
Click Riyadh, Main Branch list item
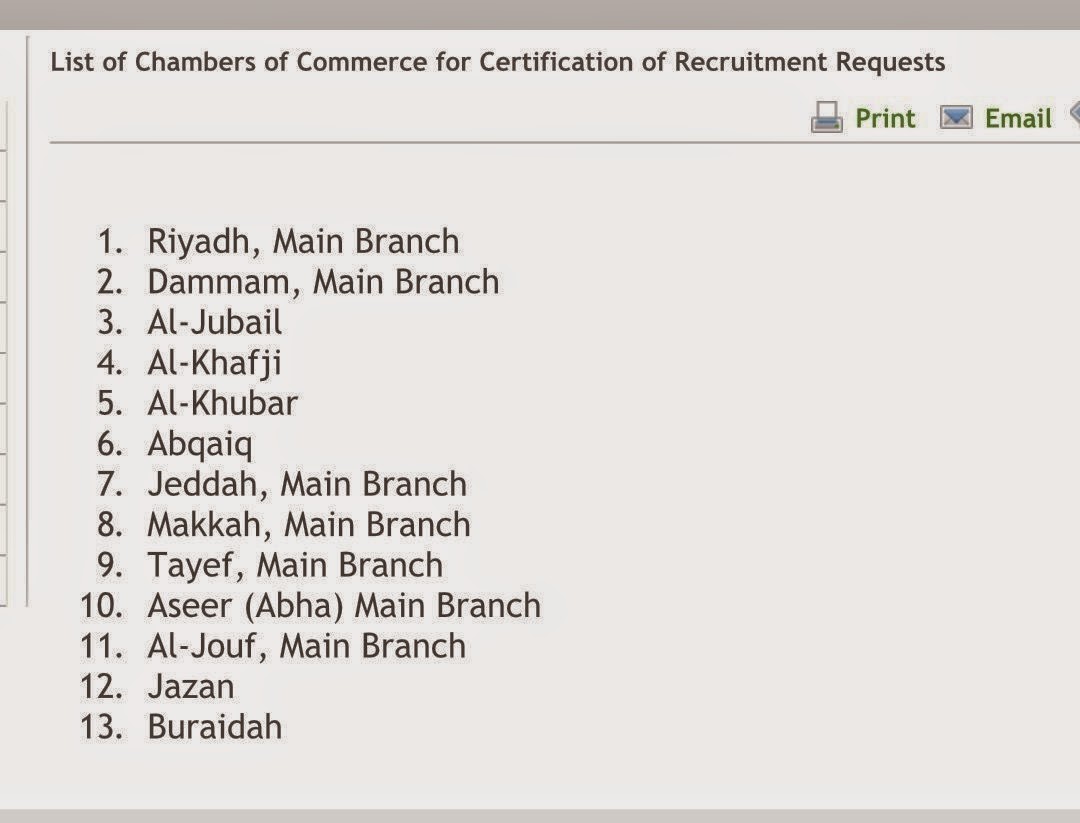pyautogui.click(x=303, y=242)
